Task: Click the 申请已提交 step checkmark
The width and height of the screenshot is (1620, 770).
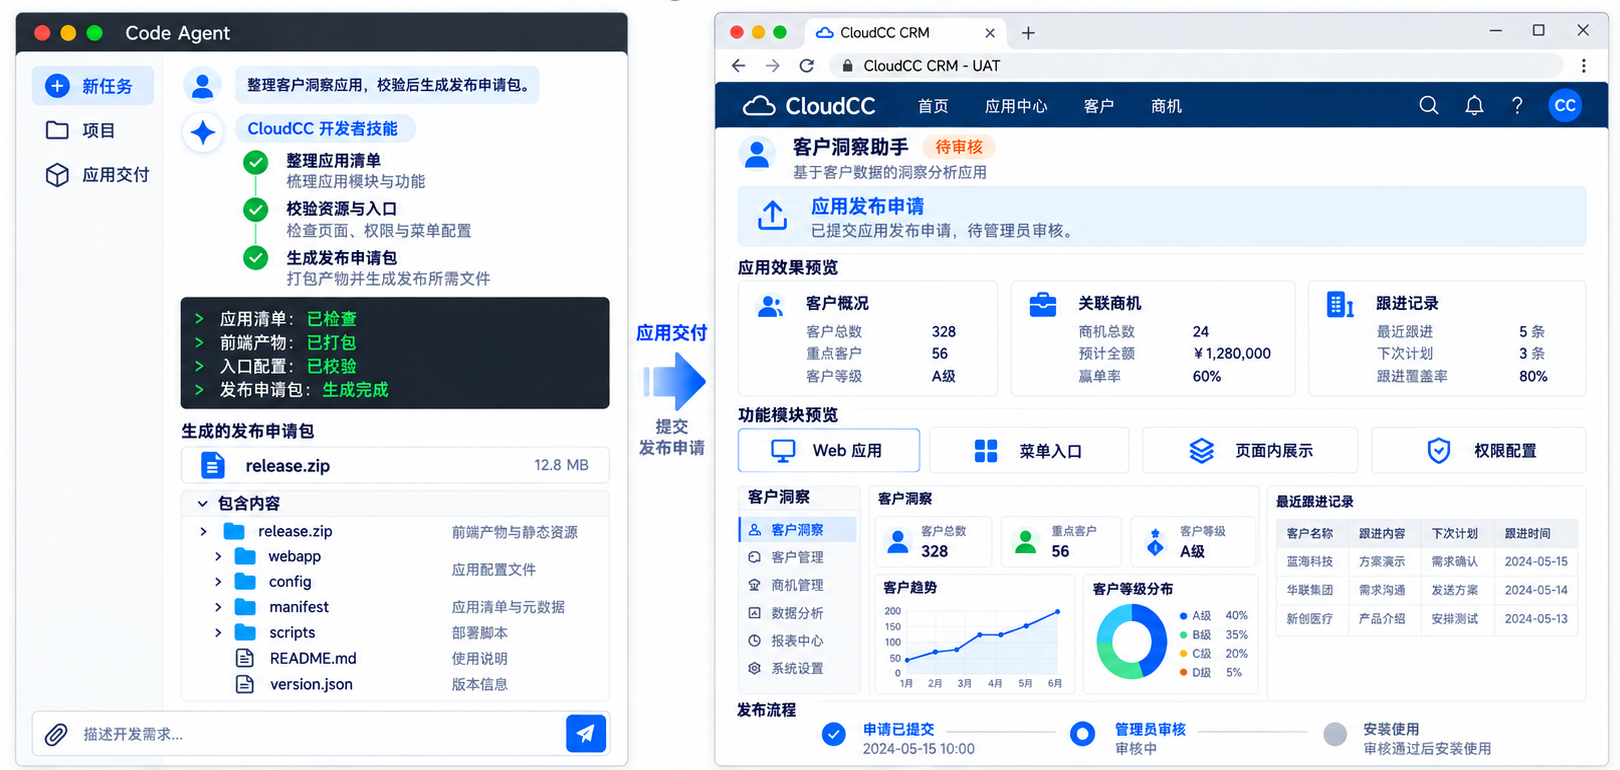Action: tap(834, 734)
